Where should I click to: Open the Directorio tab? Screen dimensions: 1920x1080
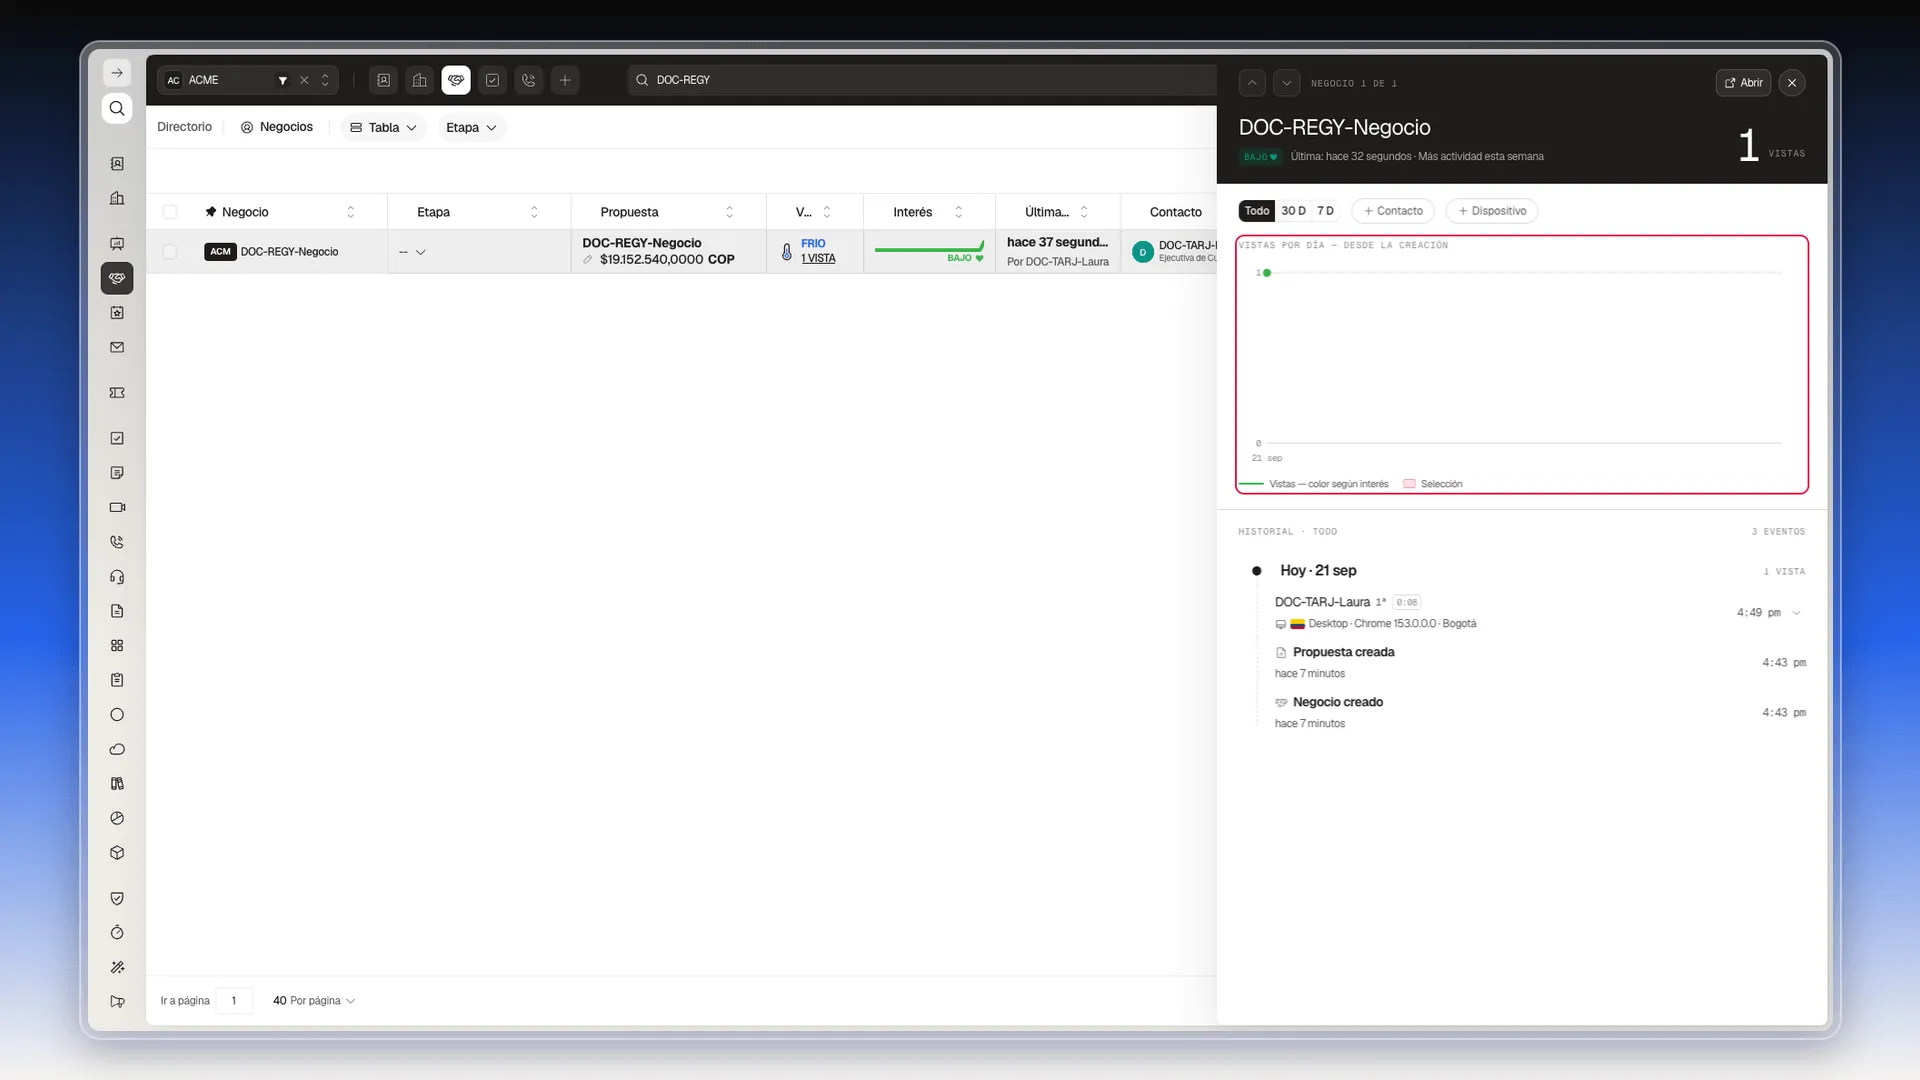click(x=184, y=127)
